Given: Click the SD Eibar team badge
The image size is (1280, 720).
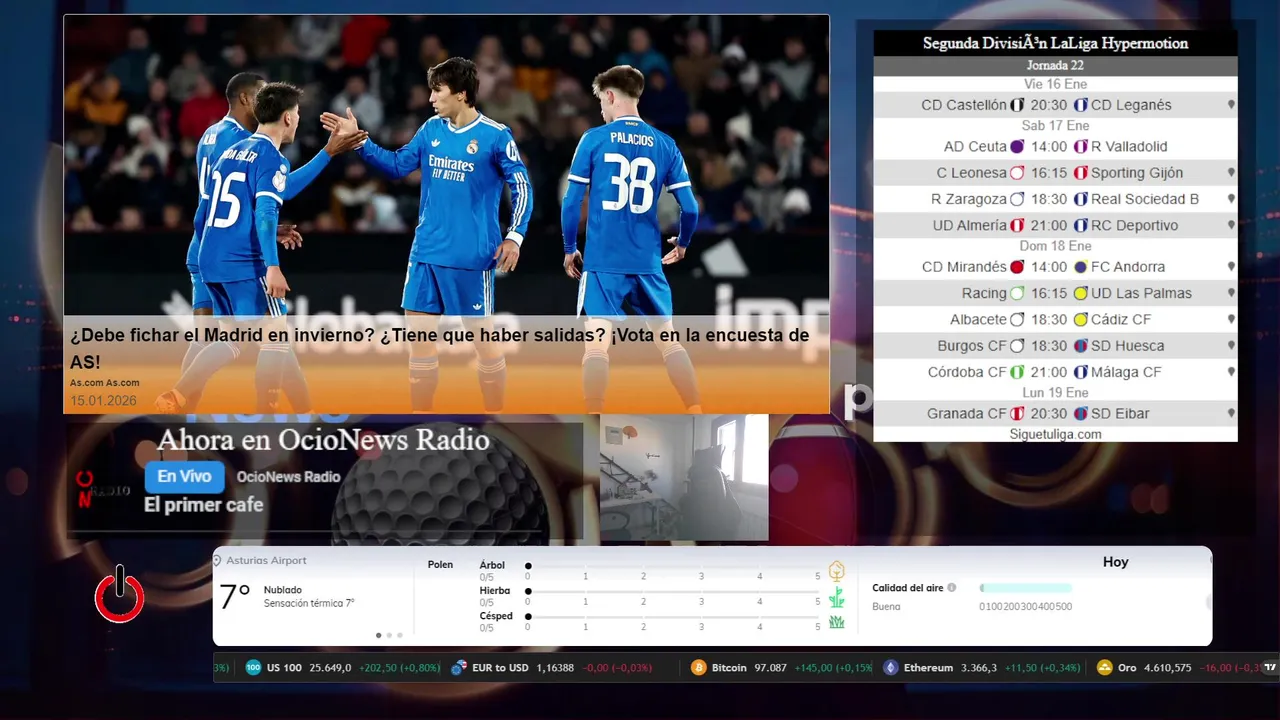Looking at the screenshot, I should pyautogui.click(x=1081, y=414).
